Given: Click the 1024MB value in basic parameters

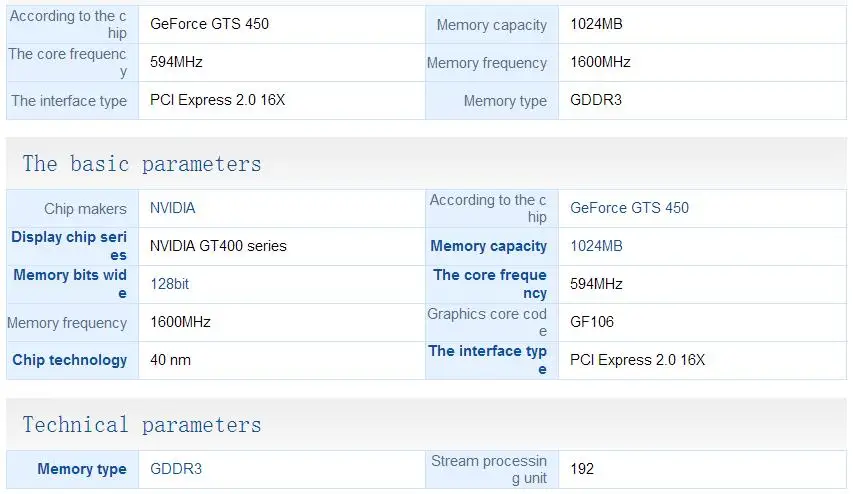Looking at the screenshot, I should [596, 246].
